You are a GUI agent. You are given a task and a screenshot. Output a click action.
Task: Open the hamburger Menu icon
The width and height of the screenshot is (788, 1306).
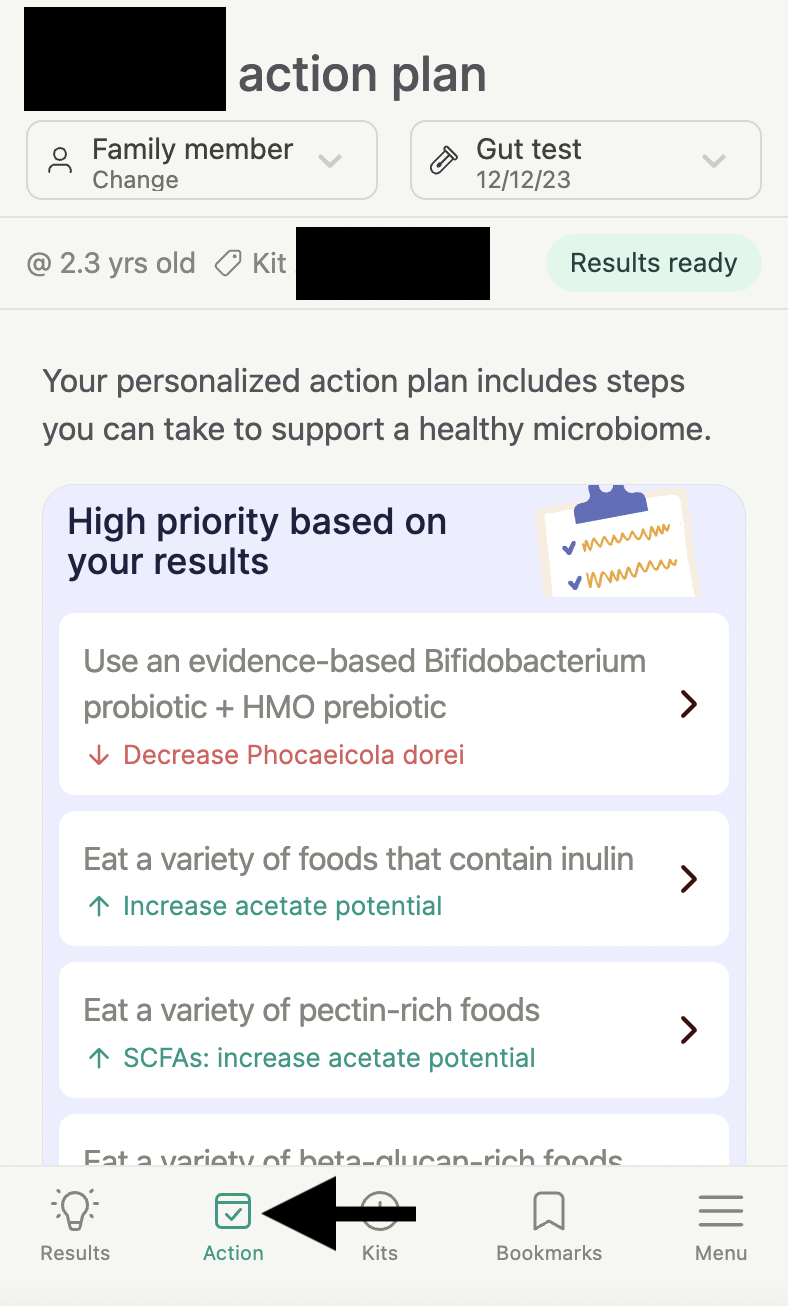(x=721, y=1211)
